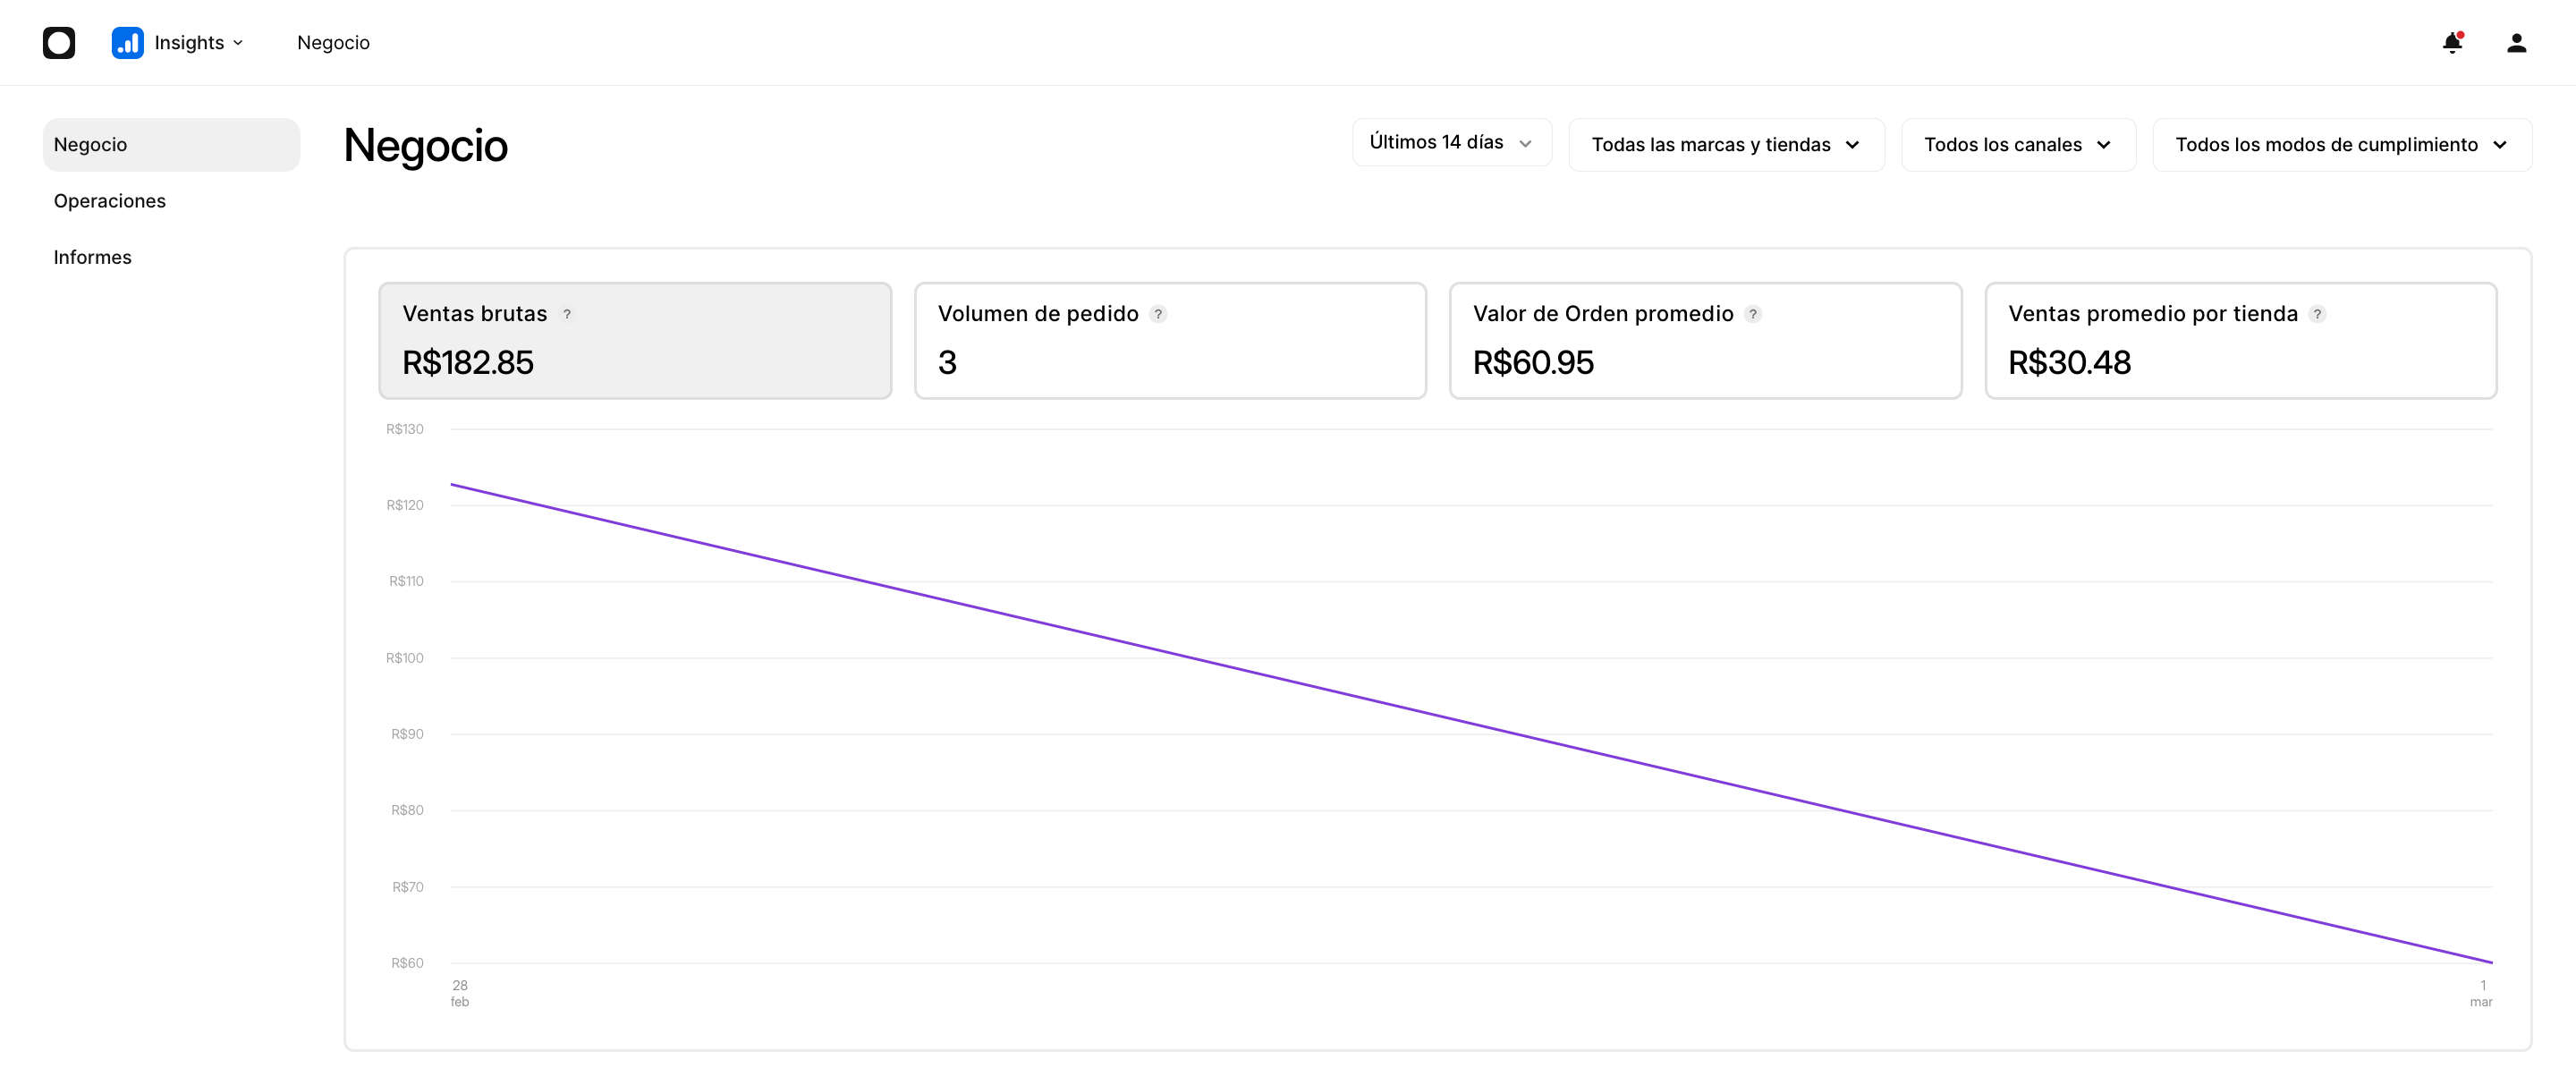
Task: Open the notifications bell icon
Action: [x=2452, y=43]
